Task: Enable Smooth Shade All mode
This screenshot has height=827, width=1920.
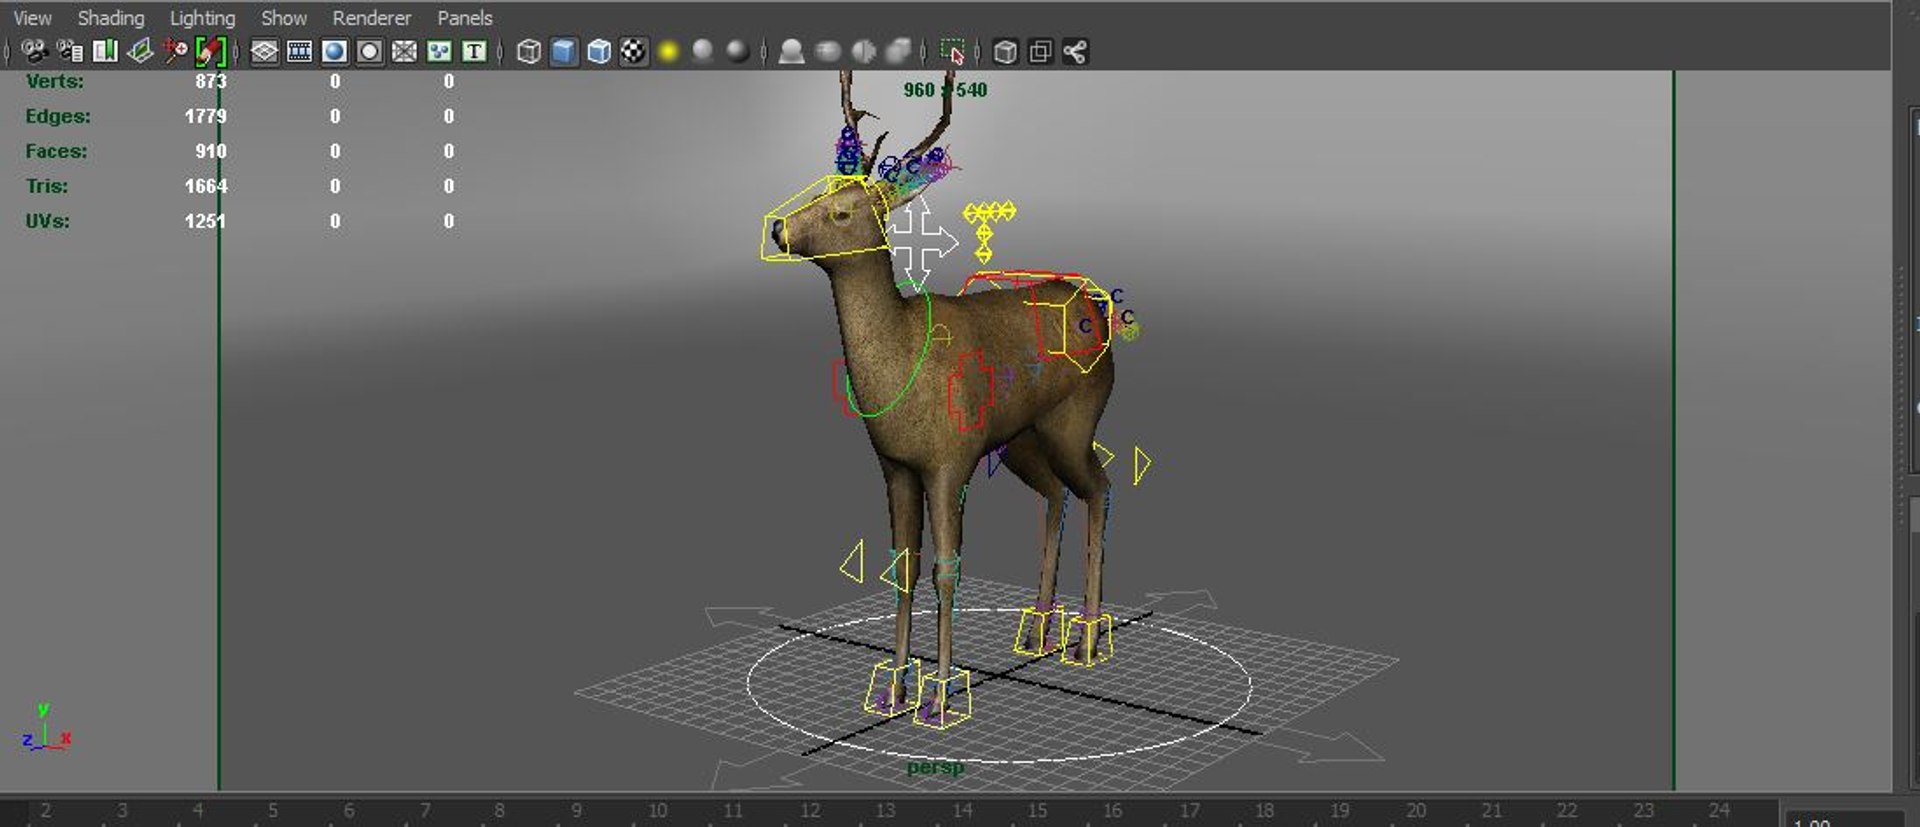Action: click(x=563, y=51)
